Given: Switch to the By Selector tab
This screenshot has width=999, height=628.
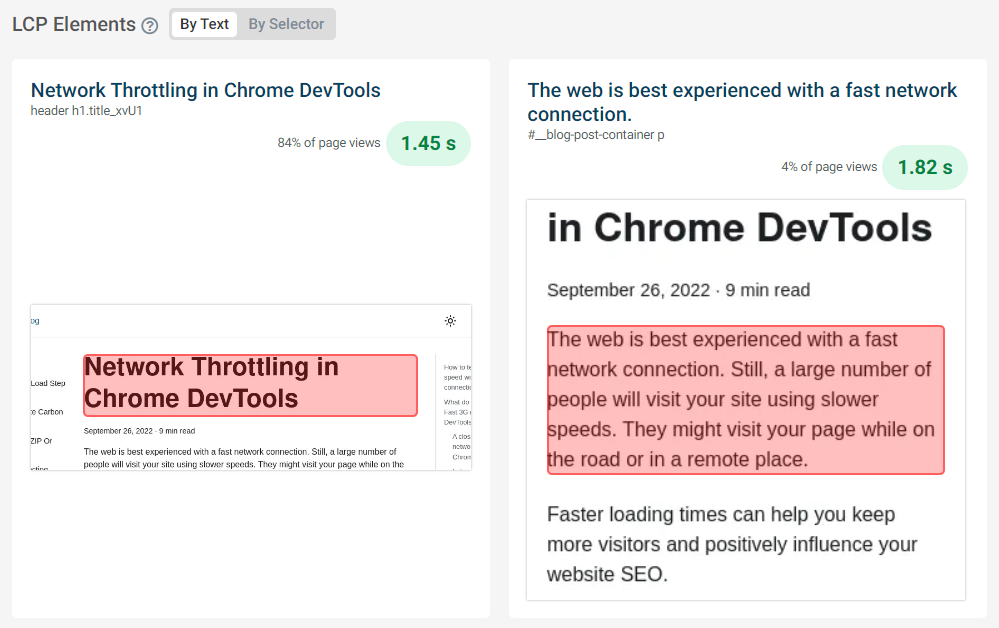Looking at the screenshot, I should (x=286, y=24).
